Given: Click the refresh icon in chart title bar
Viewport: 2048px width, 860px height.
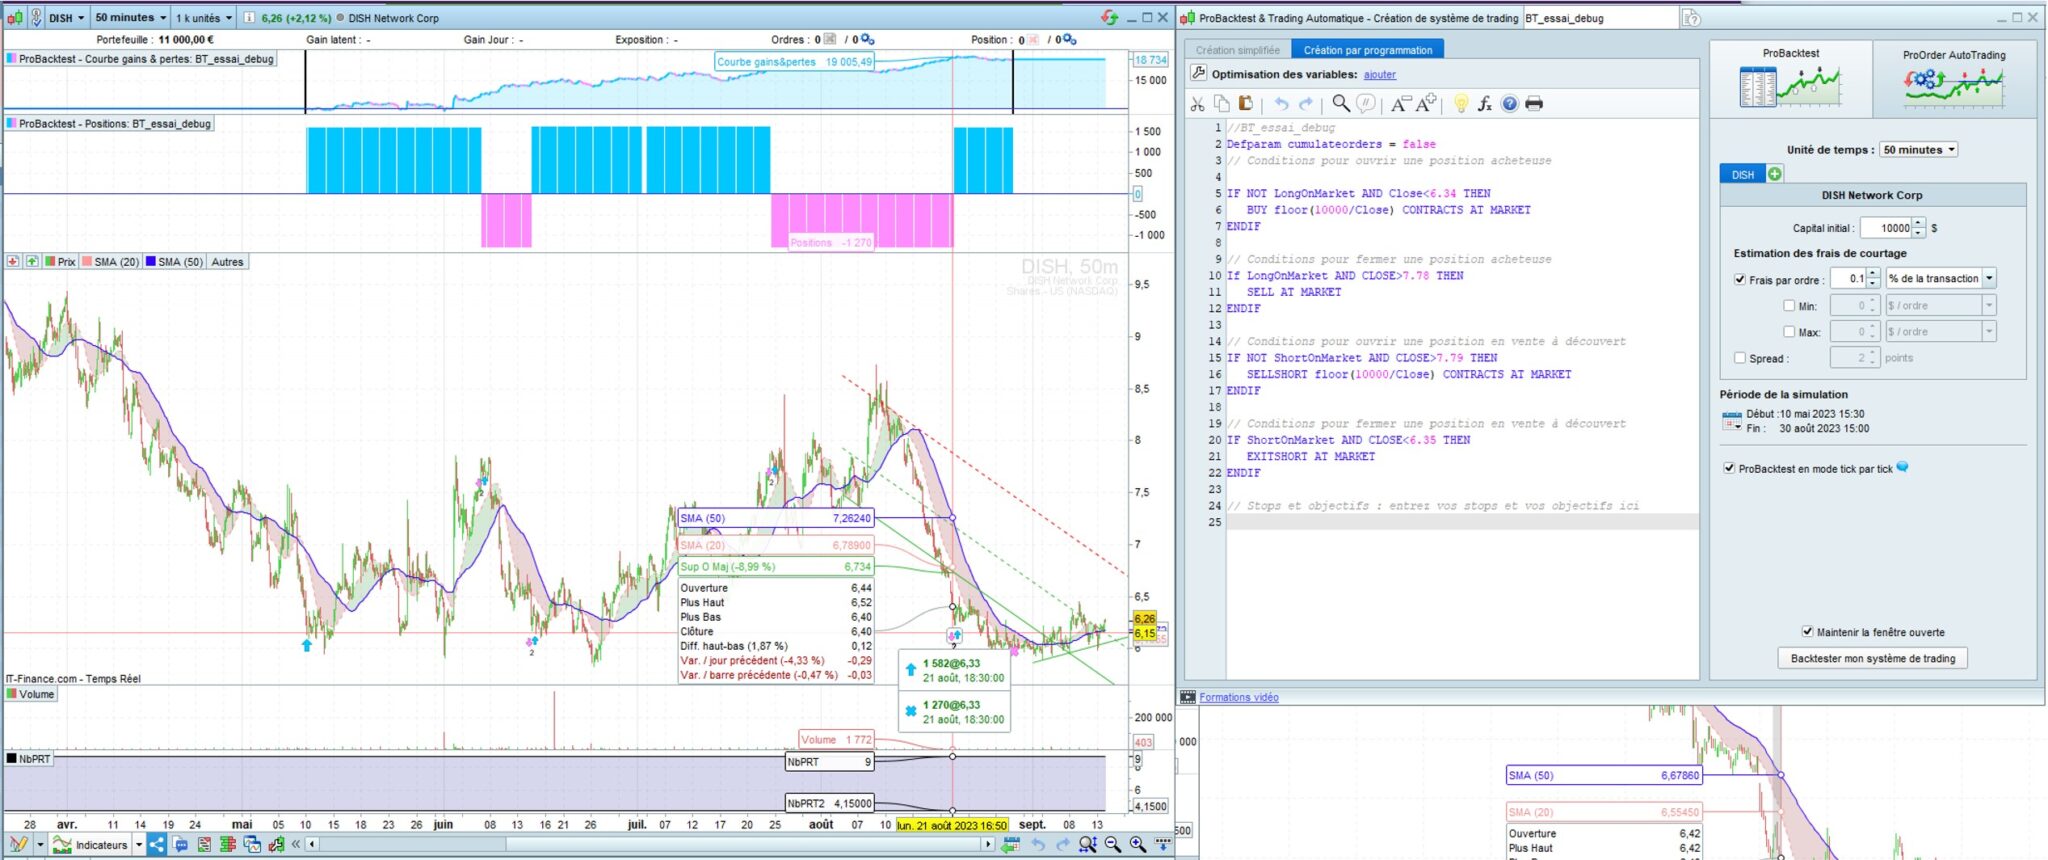Looking at the screenshot, I should point(1109,17).
